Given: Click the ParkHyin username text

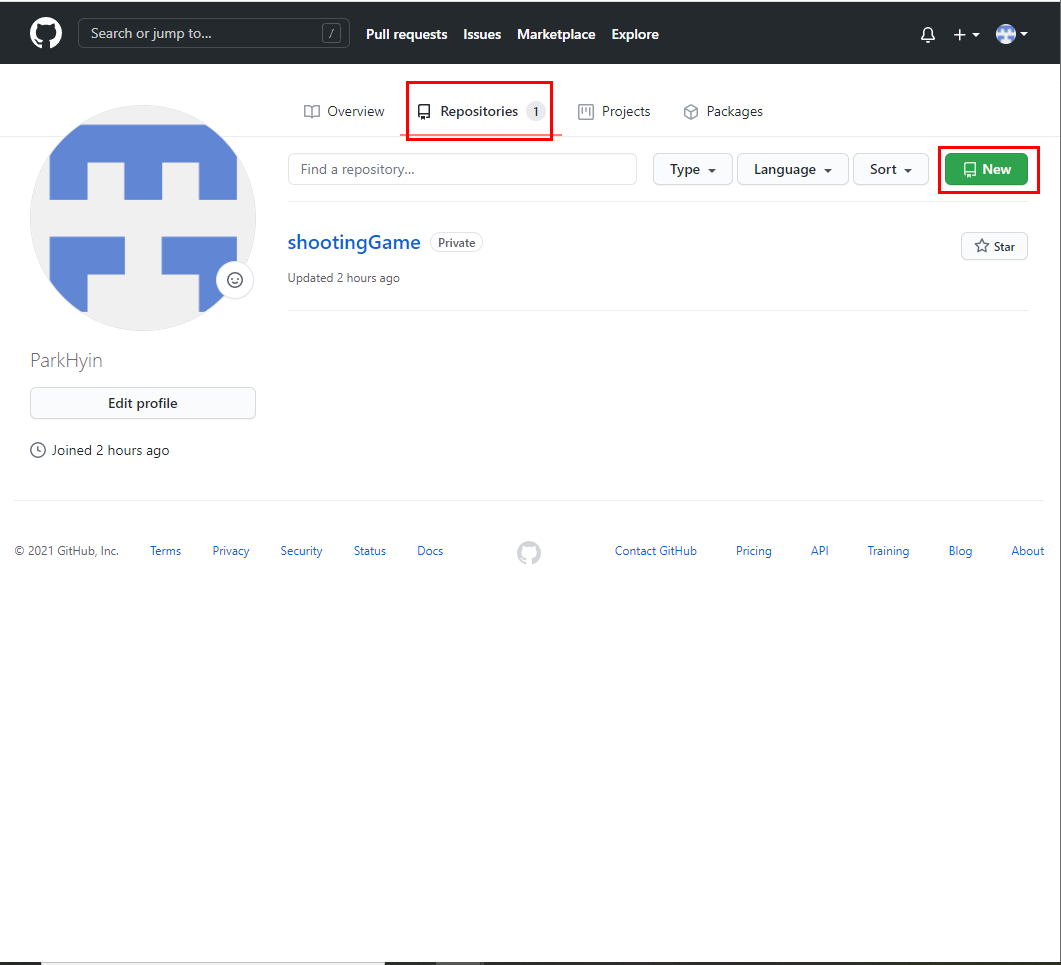Looking at the screenshot, I should (66, 361).
